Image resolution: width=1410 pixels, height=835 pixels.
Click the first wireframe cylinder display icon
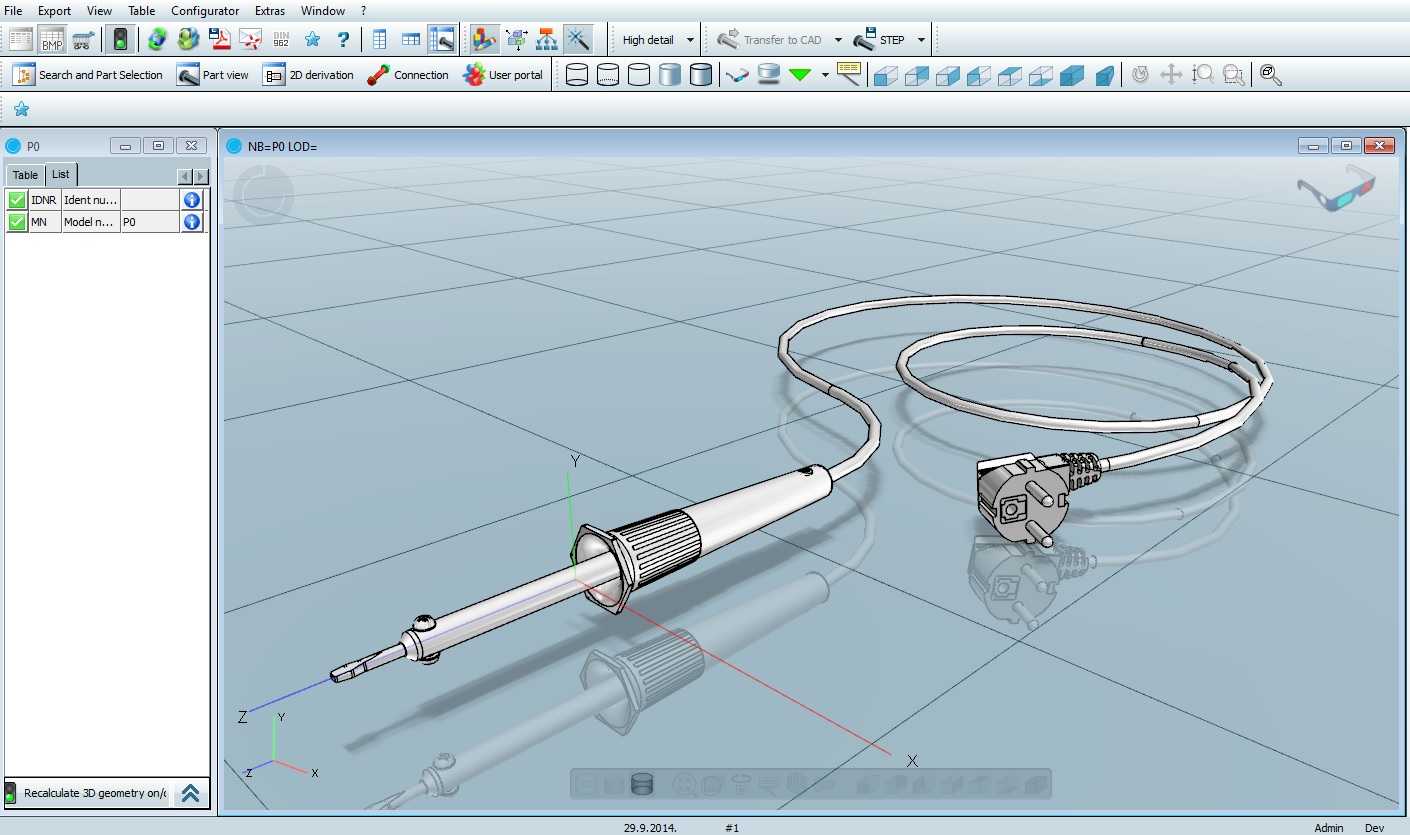coord(577,75)
